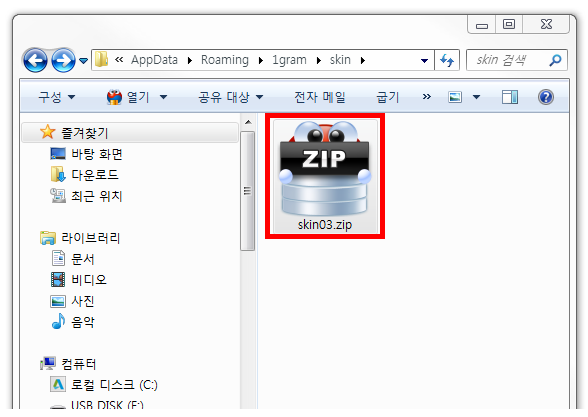Toggle the preview pane icon

(510, 97)
